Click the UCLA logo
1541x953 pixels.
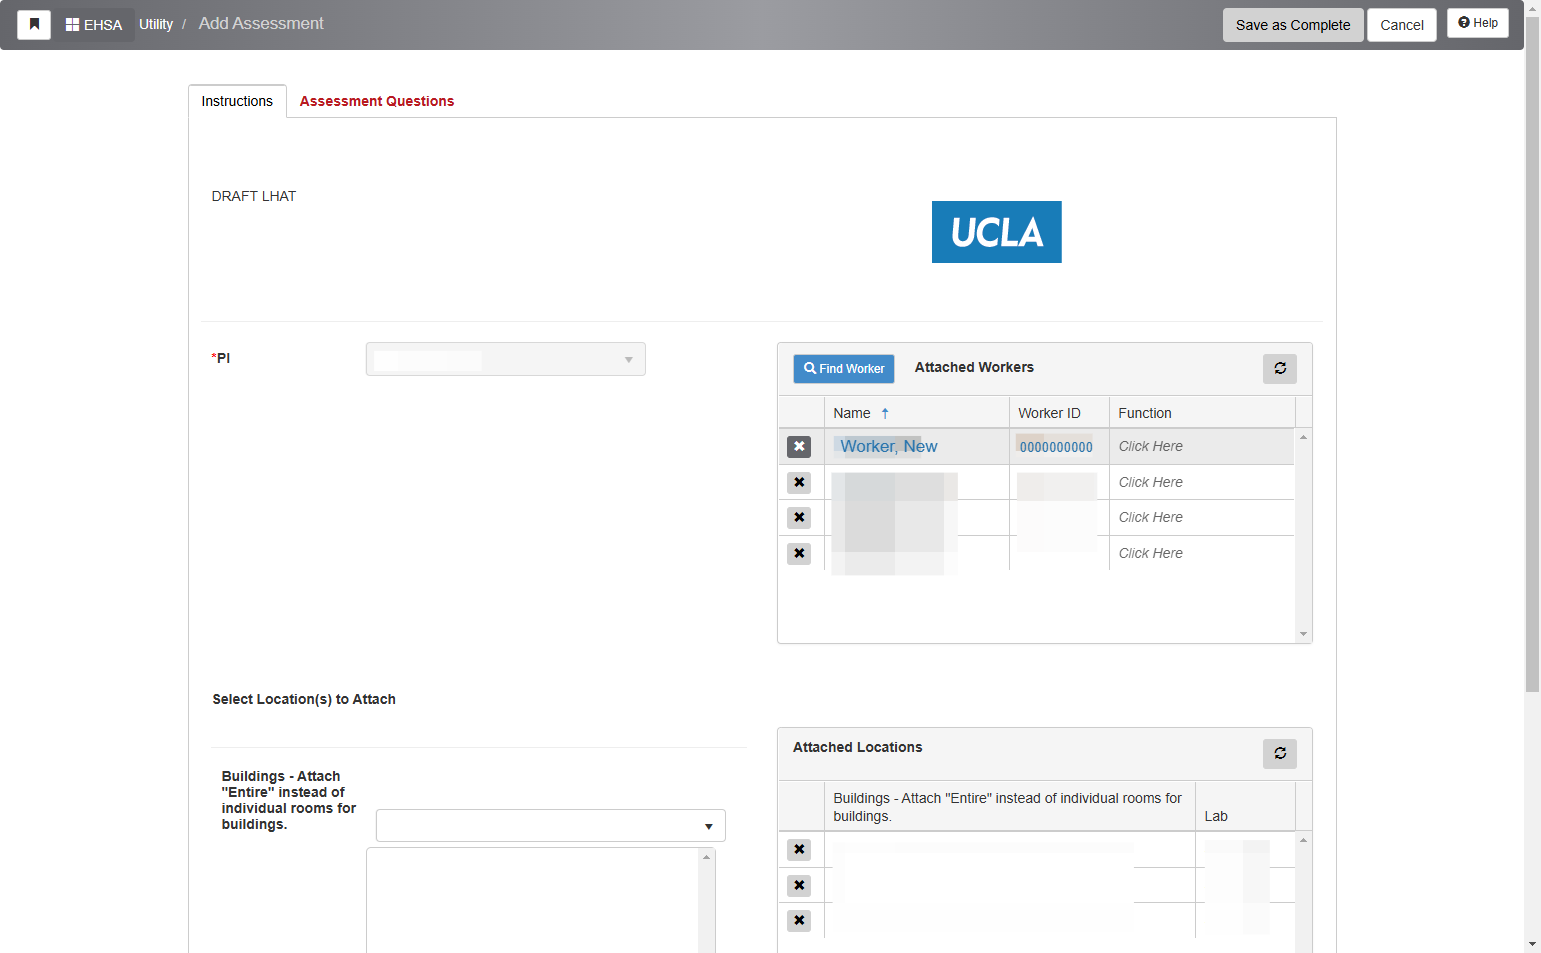coord(996,232)
